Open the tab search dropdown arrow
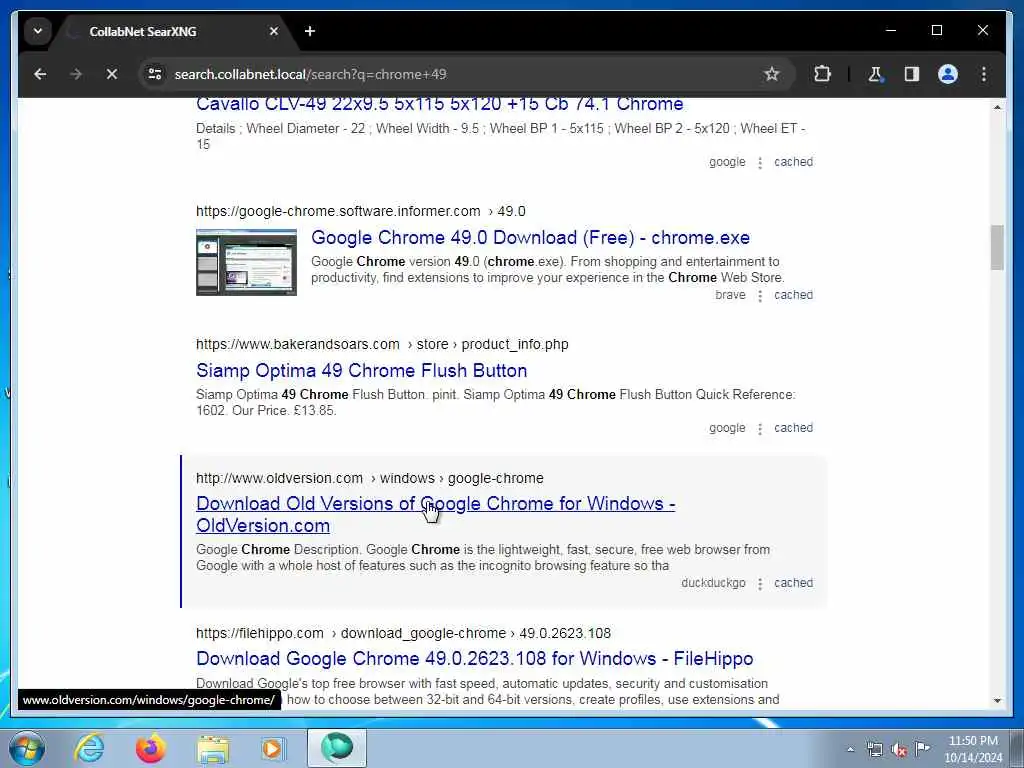The width and height of the screenshot is (1024, 768). 38,31
